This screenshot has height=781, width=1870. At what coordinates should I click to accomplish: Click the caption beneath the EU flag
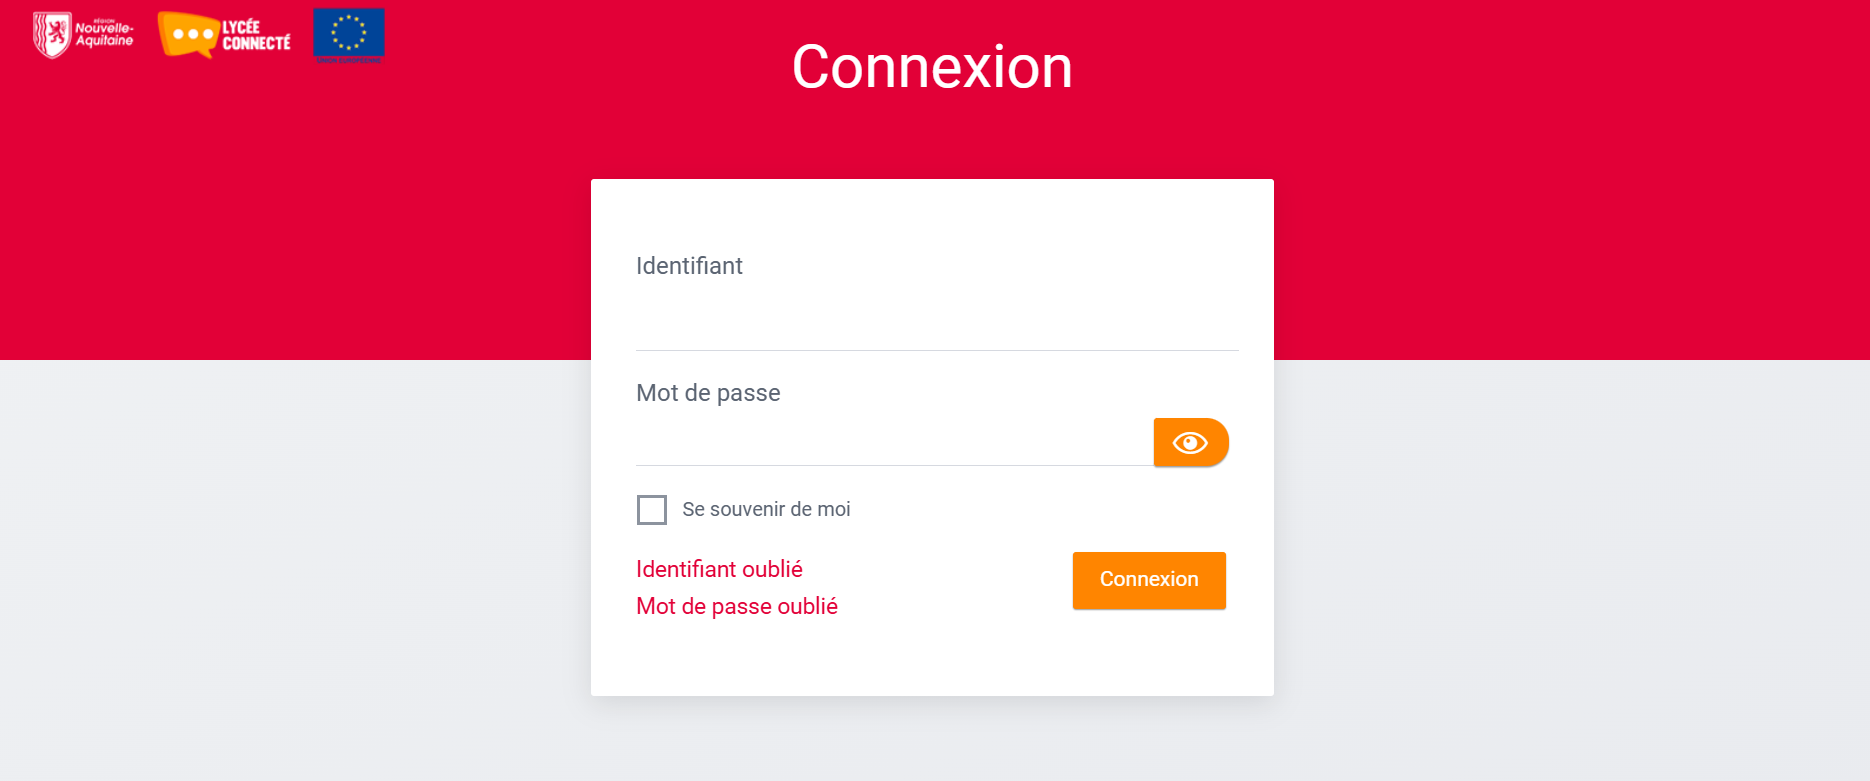pyautogui.click(x=348, y=60)
